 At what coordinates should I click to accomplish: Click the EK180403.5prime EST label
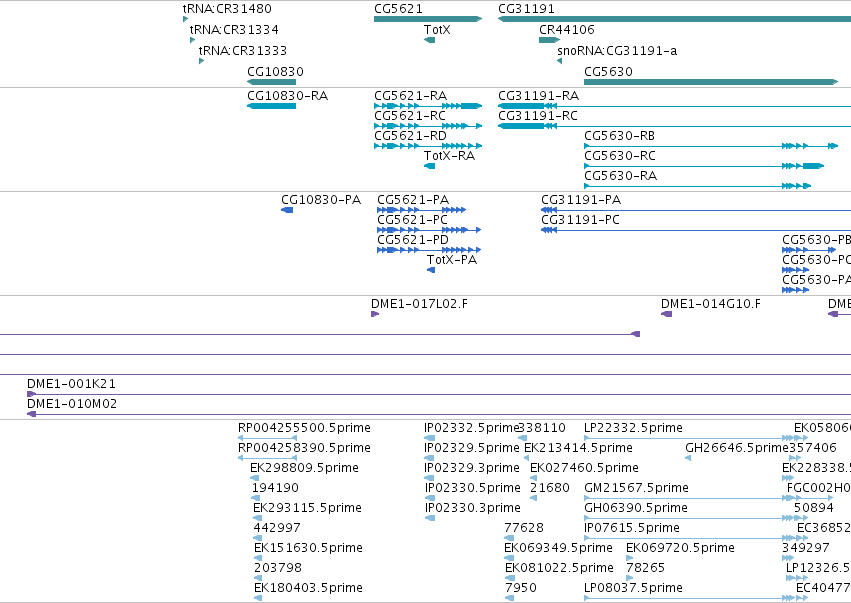(x=308, y=588)
